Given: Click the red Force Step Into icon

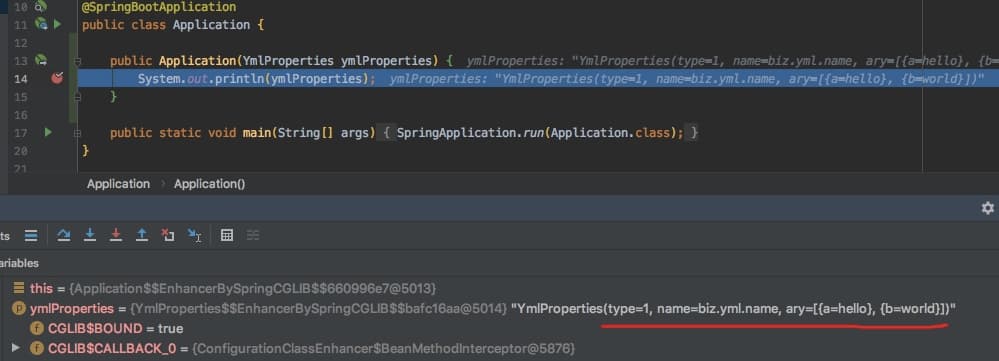Looking at the screenshot, I should [116, 235].
